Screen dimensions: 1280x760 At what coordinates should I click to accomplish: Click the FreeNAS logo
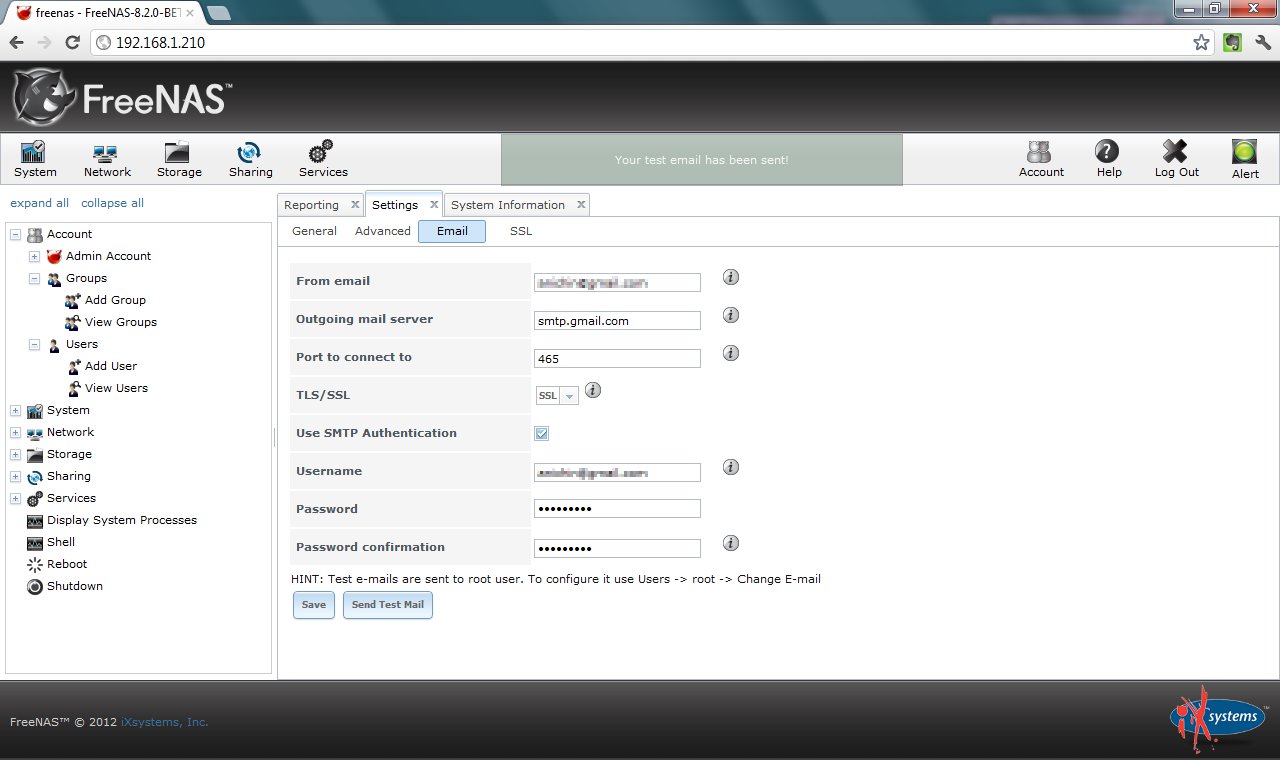(x=121, y=97)
